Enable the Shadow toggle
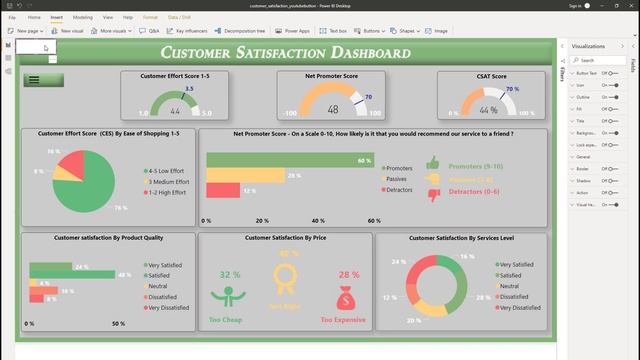 [x=613, y=181]
